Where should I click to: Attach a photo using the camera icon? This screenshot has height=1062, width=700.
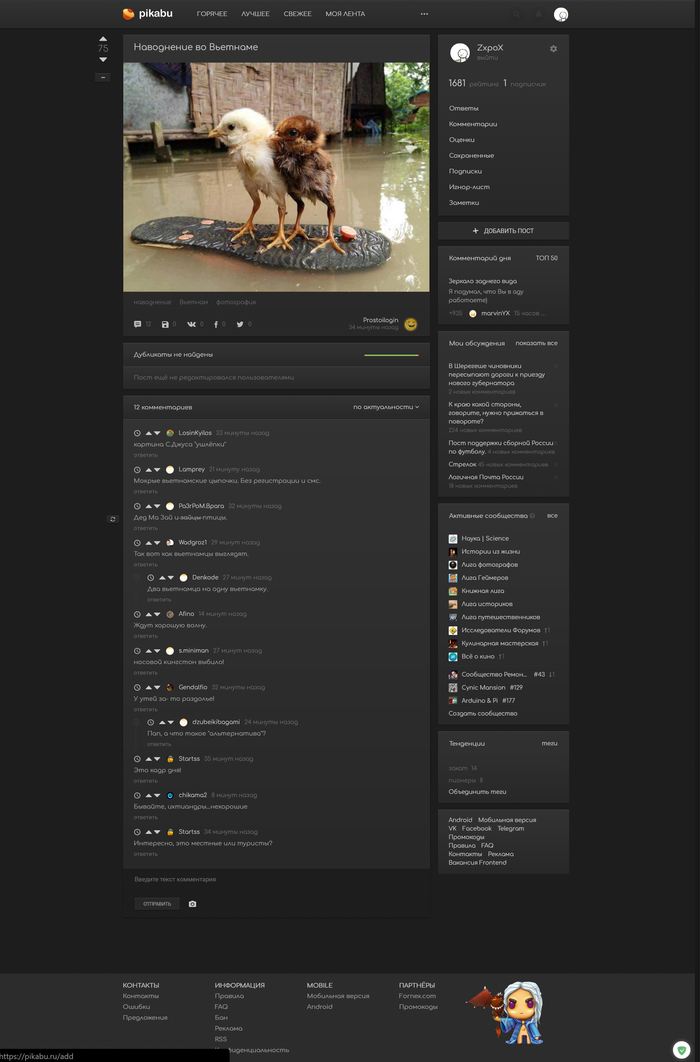click(193, 904)
